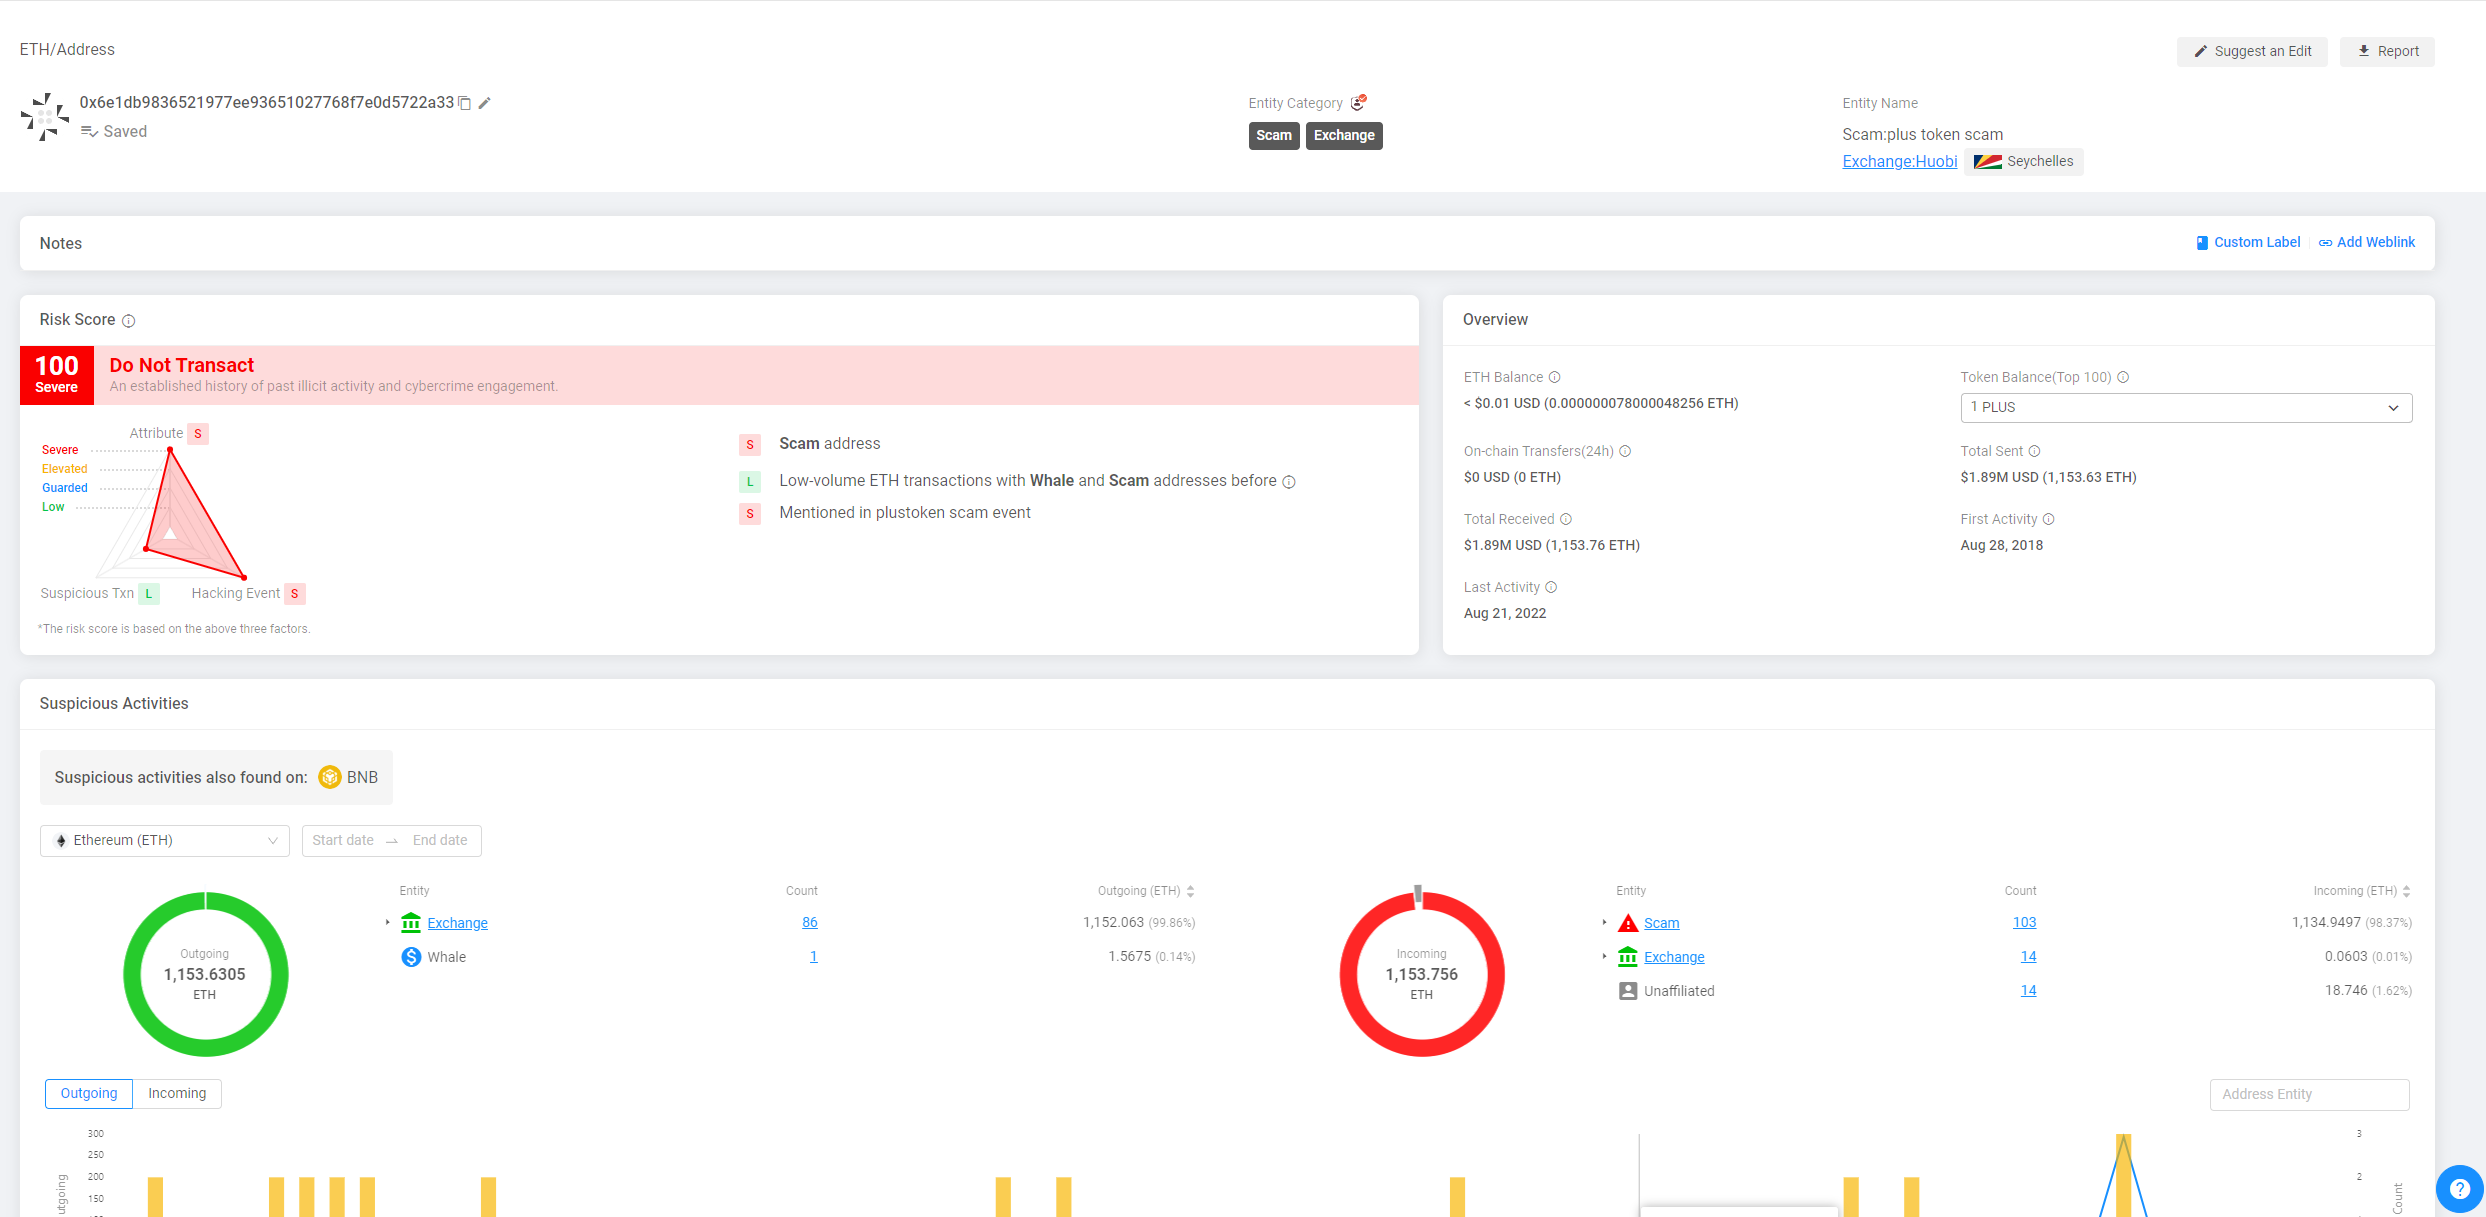Click the Exchange category tag
The image size is (2486, 1217).
click(1344, 136)
